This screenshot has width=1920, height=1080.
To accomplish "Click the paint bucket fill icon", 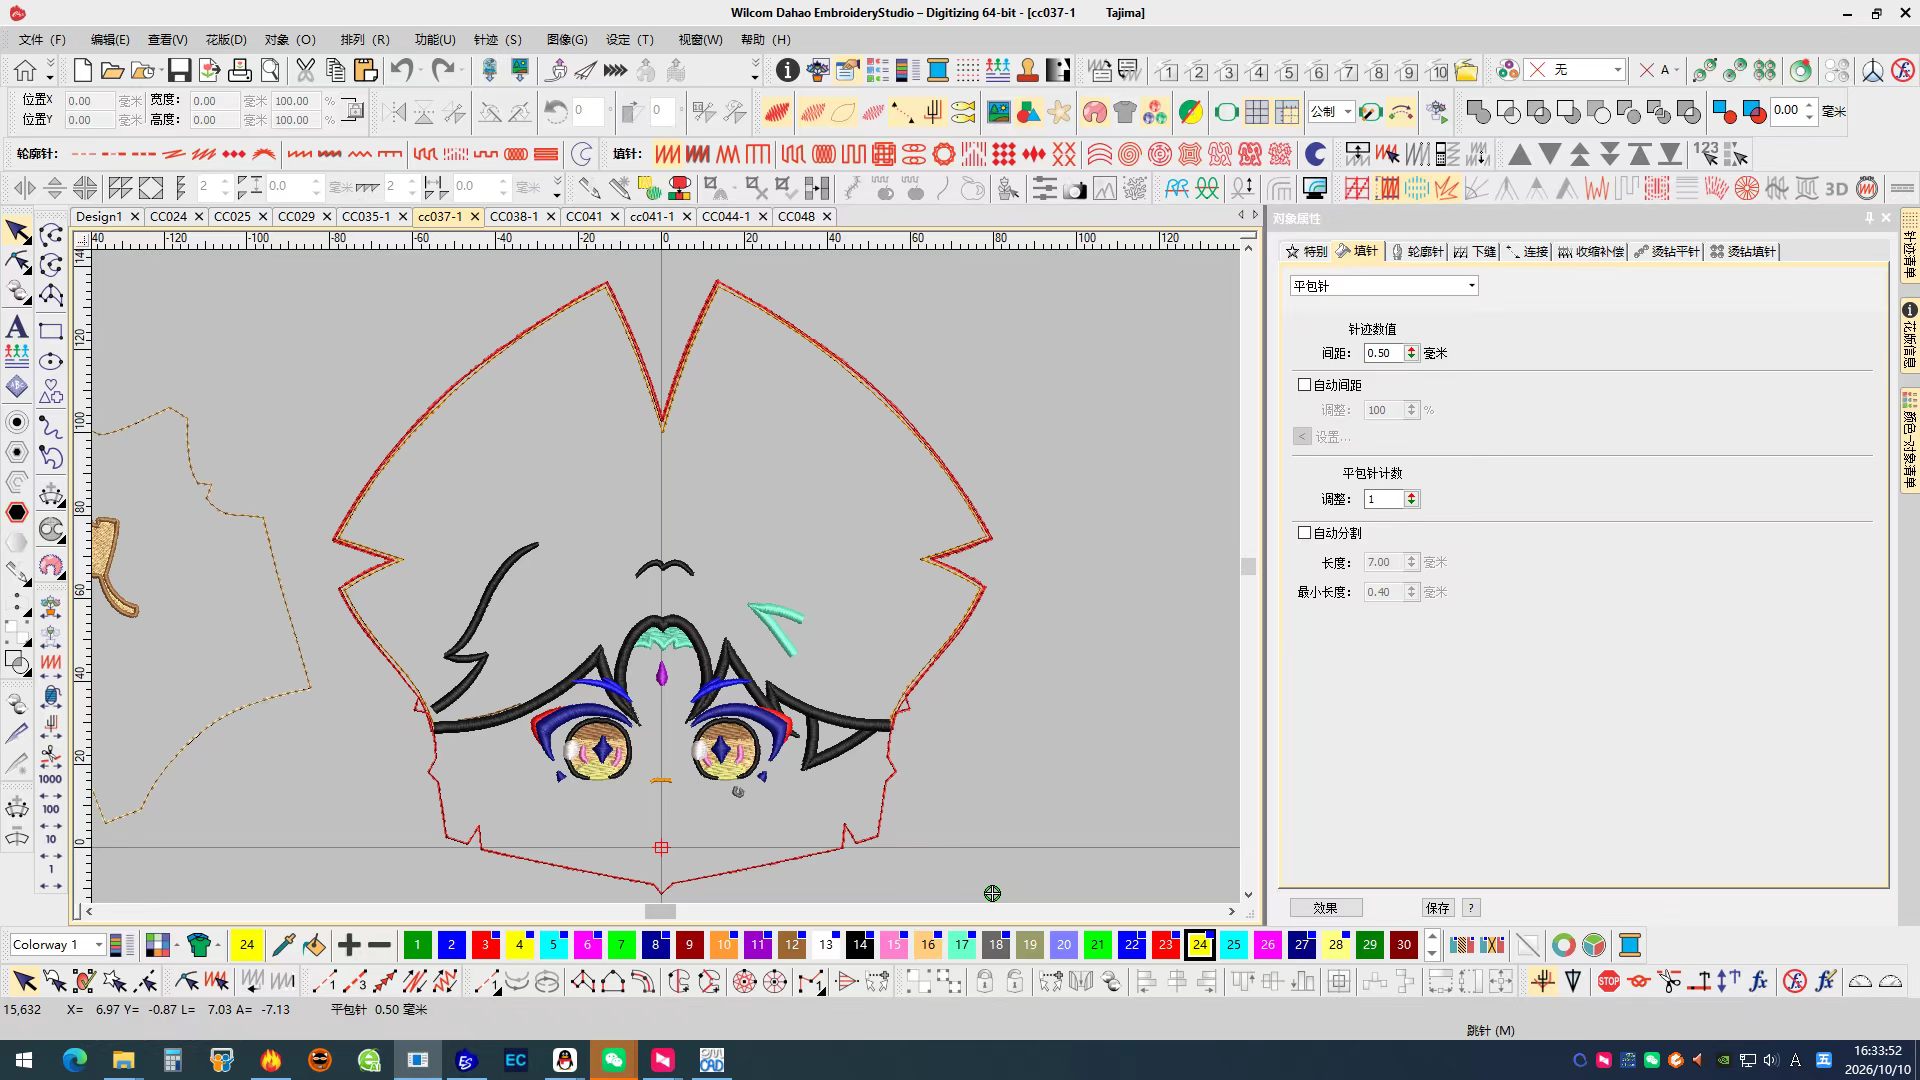I will tap(314, 945).
